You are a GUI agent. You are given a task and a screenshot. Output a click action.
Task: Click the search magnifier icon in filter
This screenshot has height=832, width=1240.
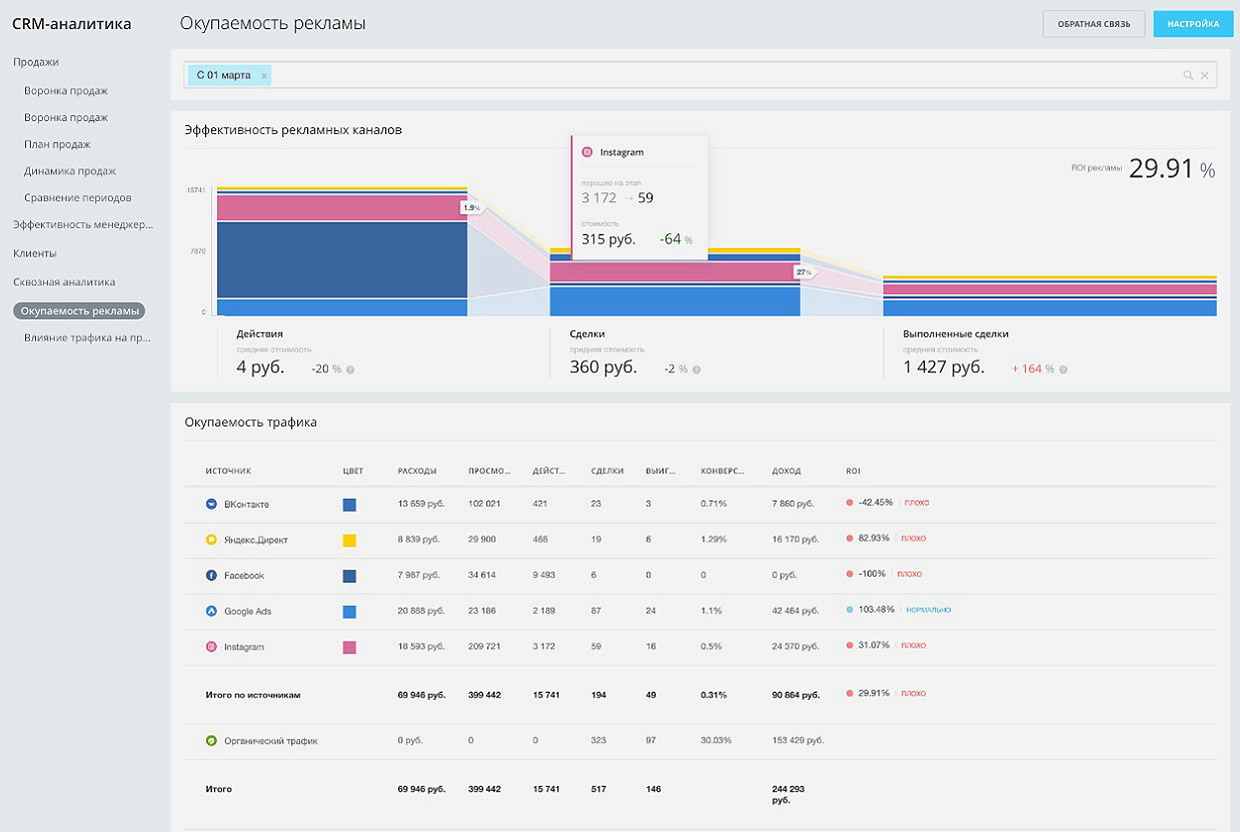pos(1188,75)
